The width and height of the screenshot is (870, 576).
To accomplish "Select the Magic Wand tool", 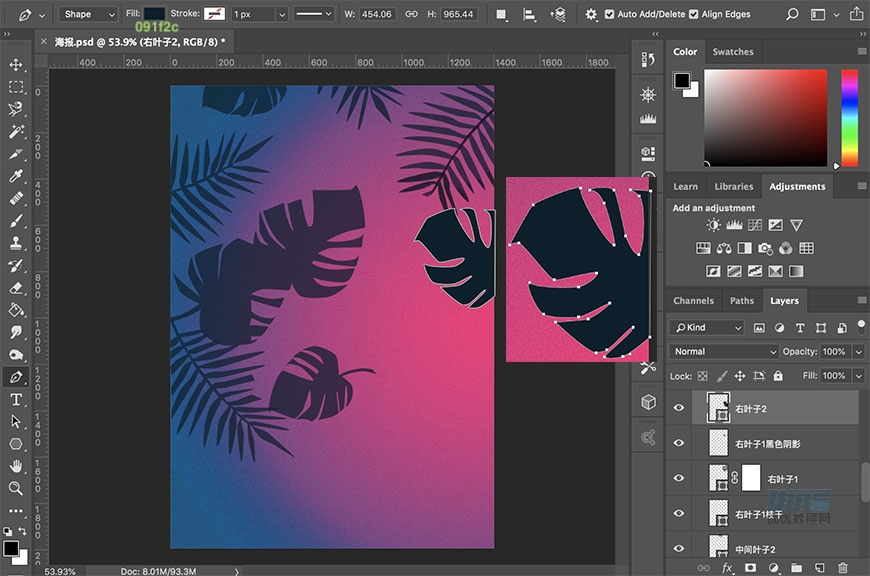I will [x=16, y=131].
